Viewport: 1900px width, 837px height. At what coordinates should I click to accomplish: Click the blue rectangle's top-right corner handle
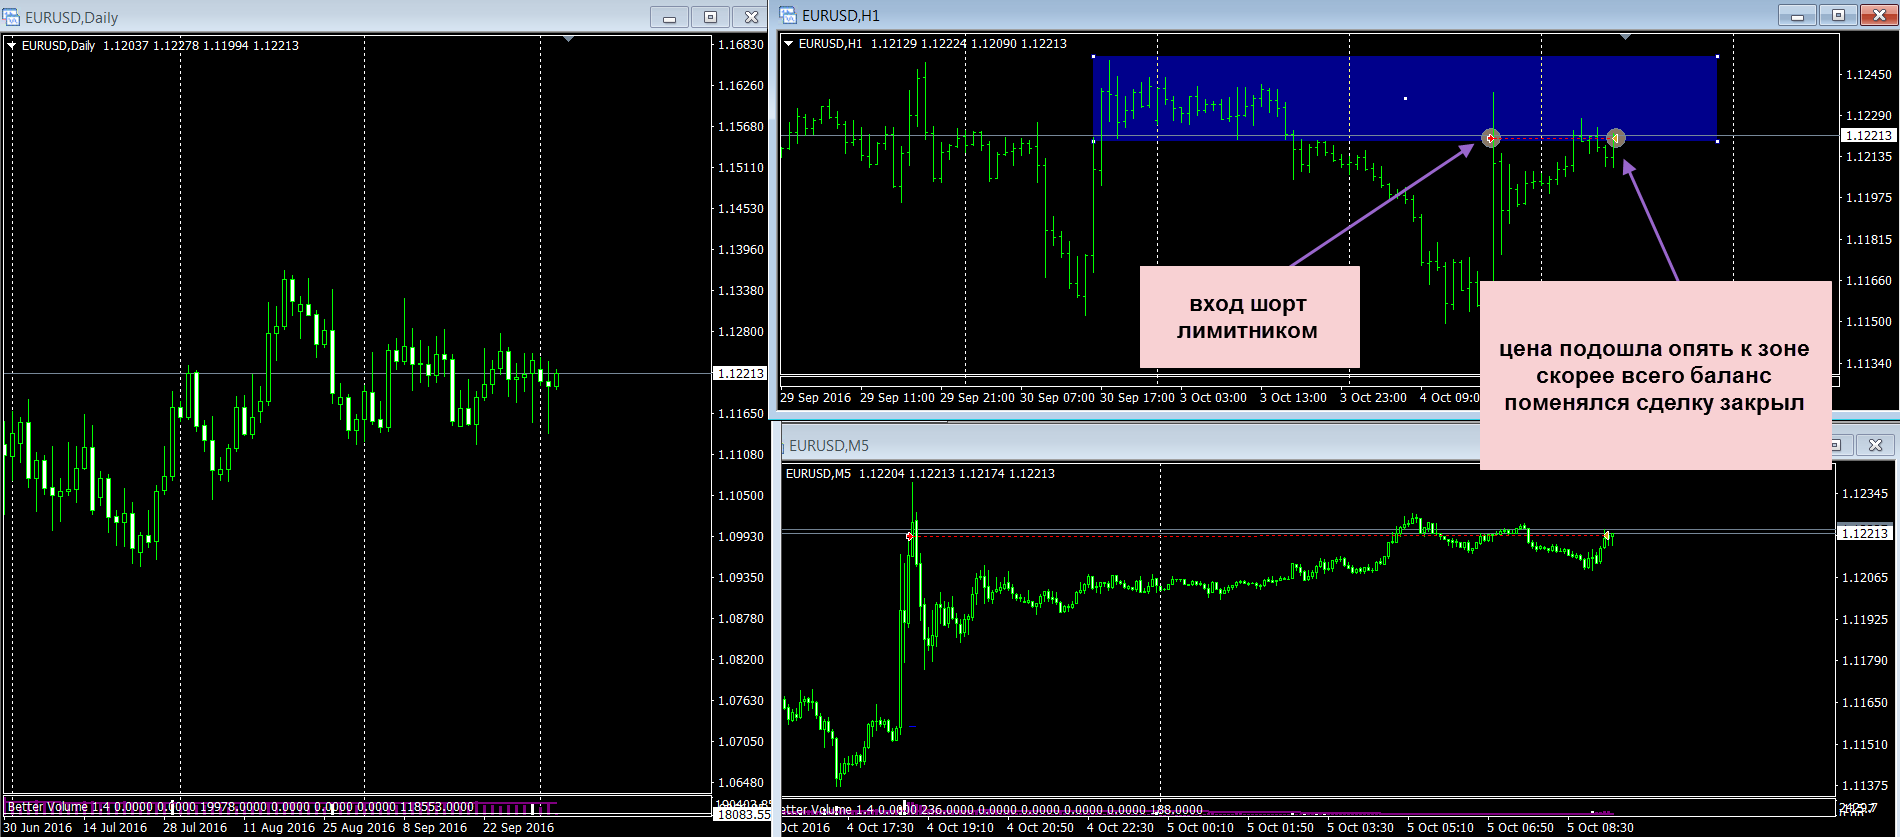[x=1718, y=56]
